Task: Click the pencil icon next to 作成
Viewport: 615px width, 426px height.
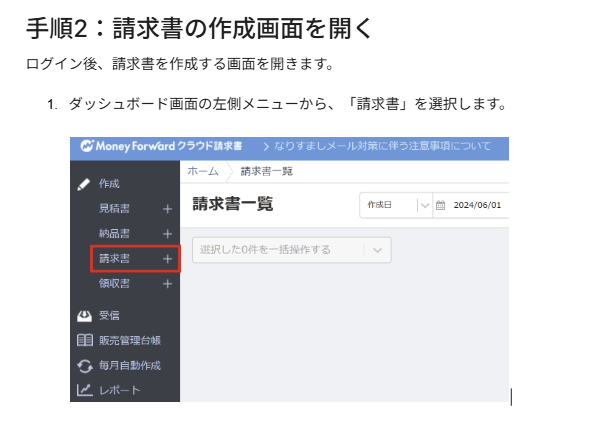Action: pyautogui.click(x=84, y=184)
